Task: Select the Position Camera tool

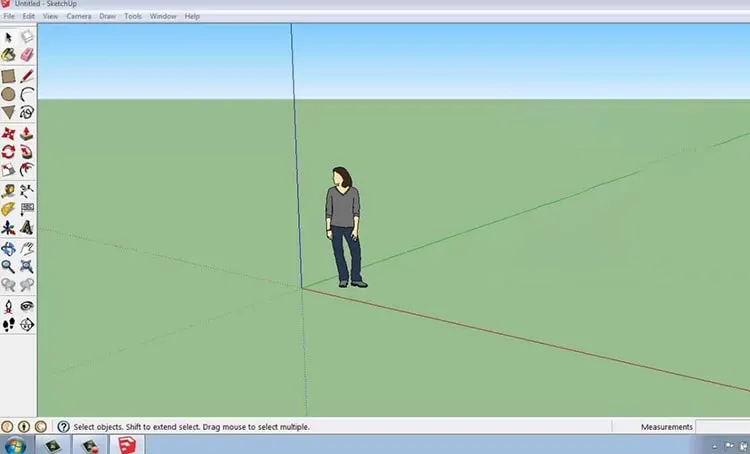Action: [8, 306]
